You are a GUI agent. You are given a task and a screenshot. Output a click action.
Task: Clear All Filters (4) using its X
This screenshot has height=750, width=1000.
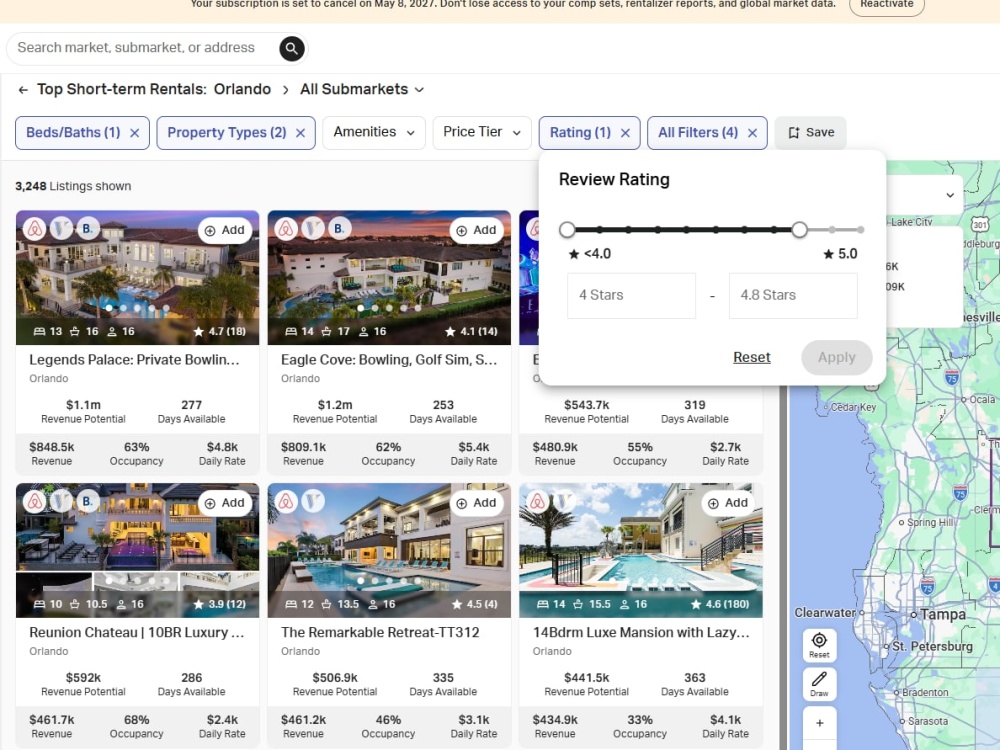[753, 133]
